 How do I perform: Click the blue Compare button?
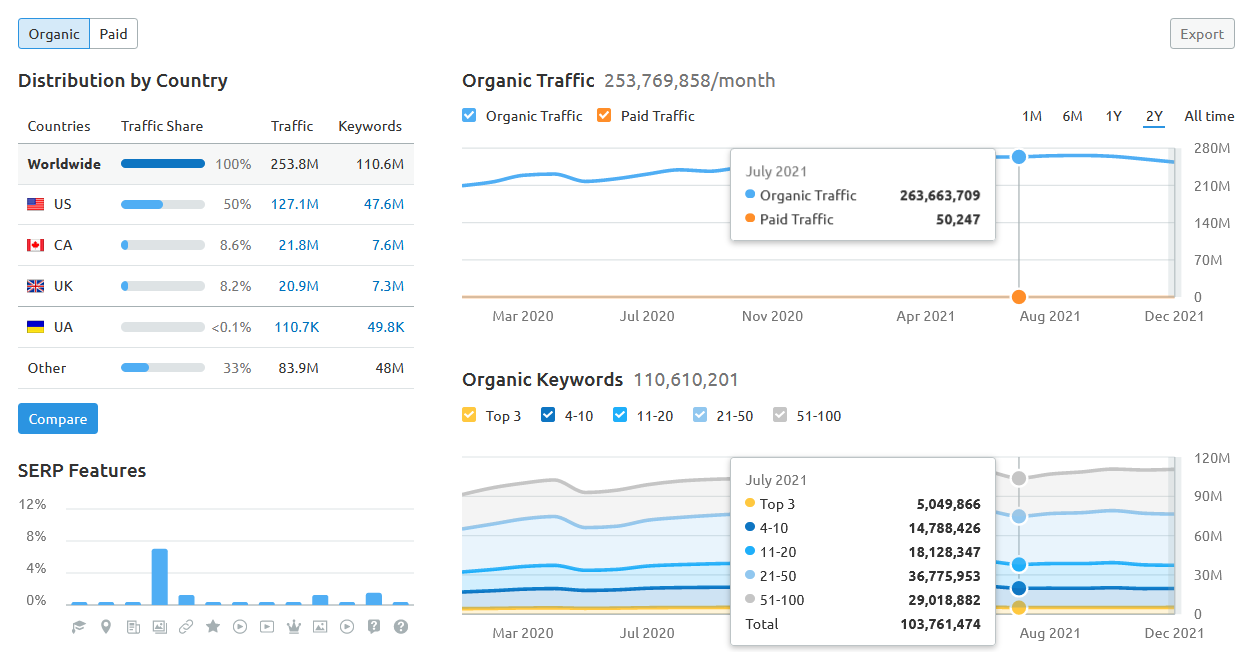[x=58, y=419]
